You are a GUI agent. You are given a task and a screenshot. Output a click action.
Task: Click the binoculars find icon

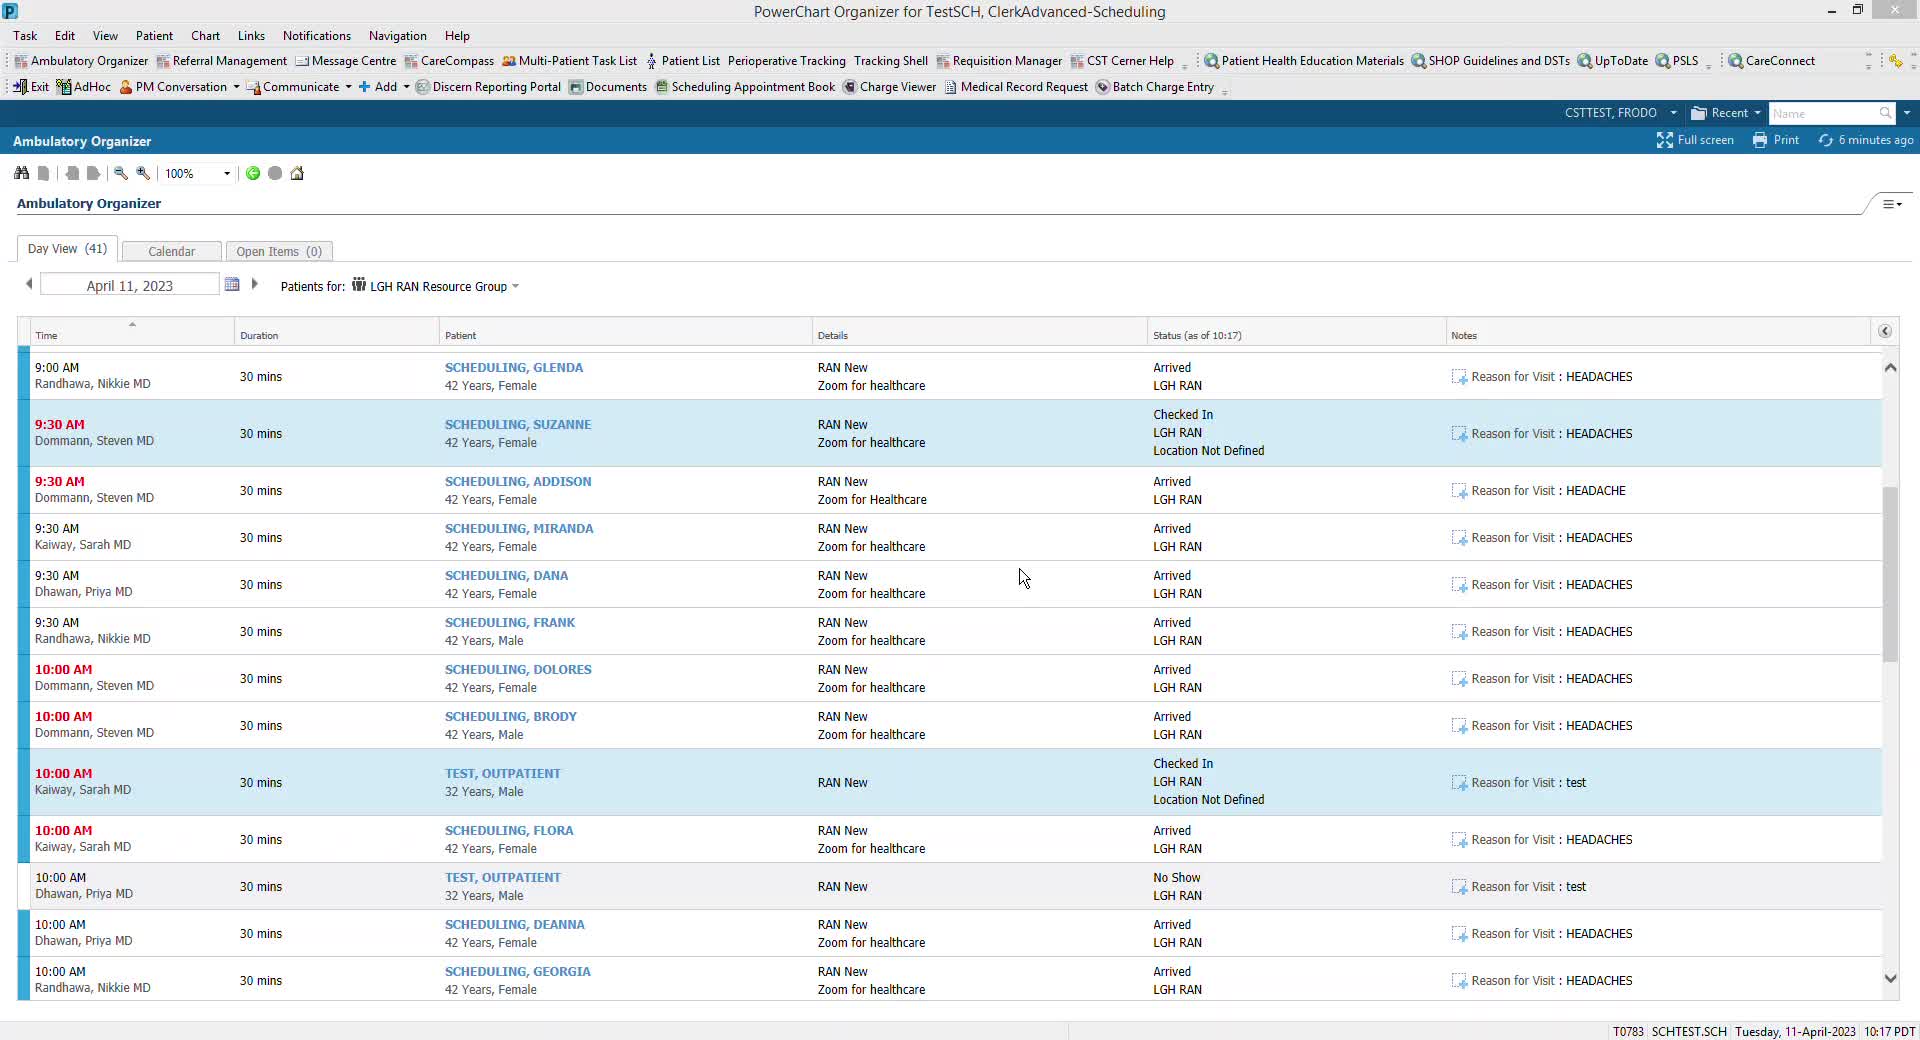click(21, 173)
